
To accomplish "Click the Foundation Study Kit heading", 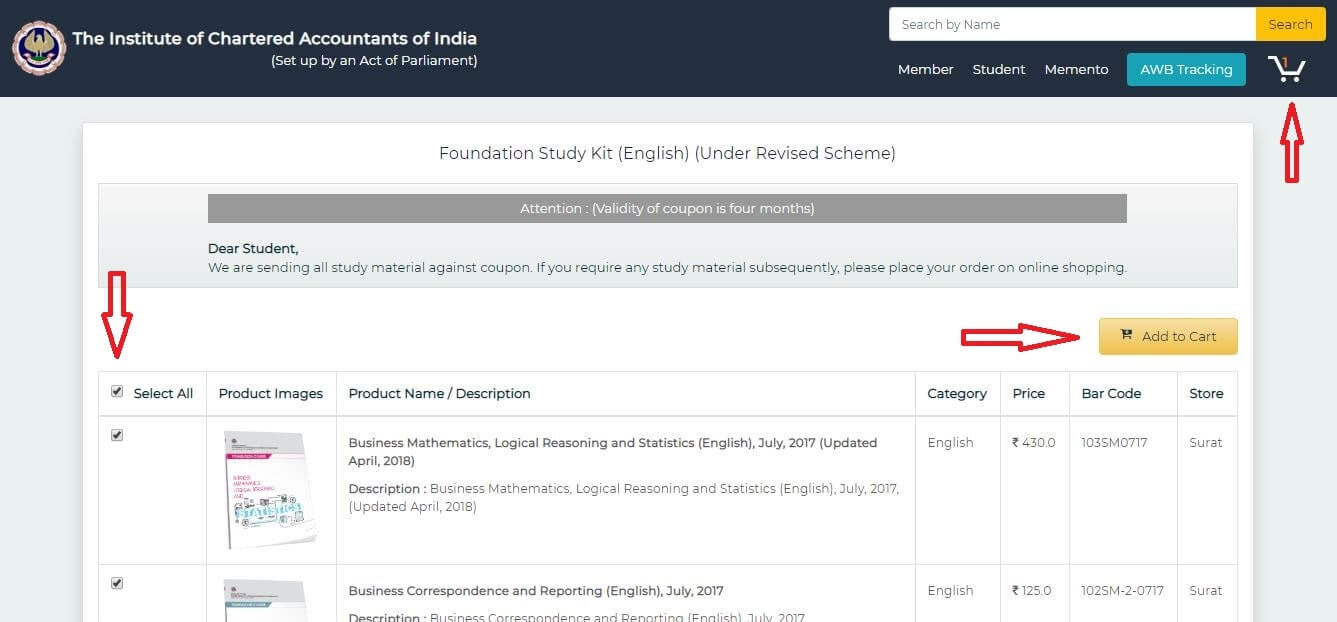I will [x=667, y=153].
